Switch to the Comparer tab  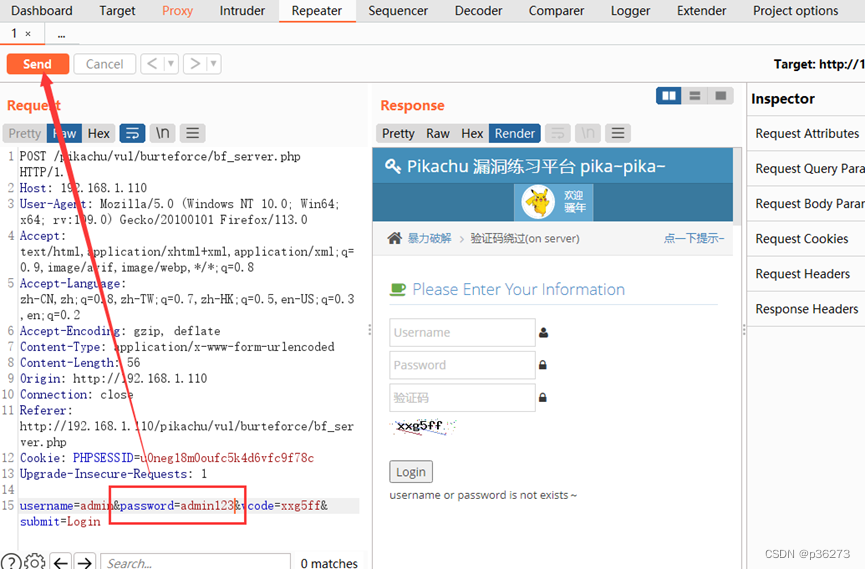[x=556, y=10]
